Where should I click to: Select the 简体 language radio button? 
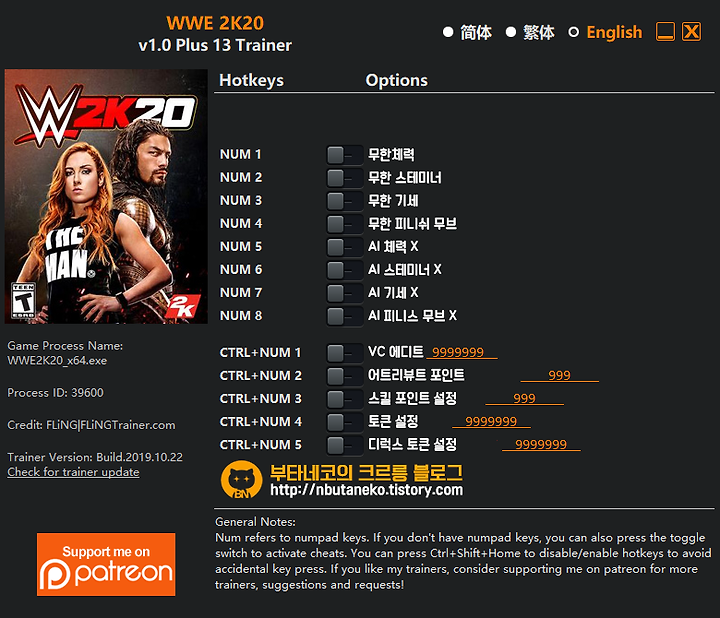(448, 32)
